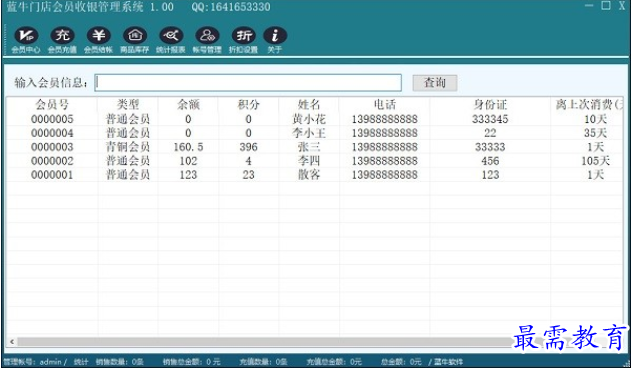Click the 105天 last-consumption cell
Viewport: 635px width, 369px height.
click(595, 161)
